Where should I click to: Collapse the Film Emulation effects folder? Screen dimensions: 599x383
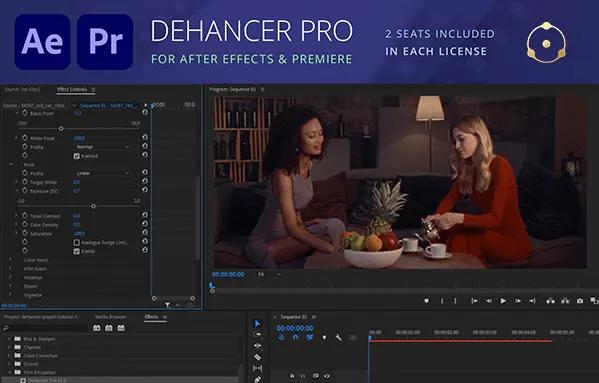click(9, 372)
